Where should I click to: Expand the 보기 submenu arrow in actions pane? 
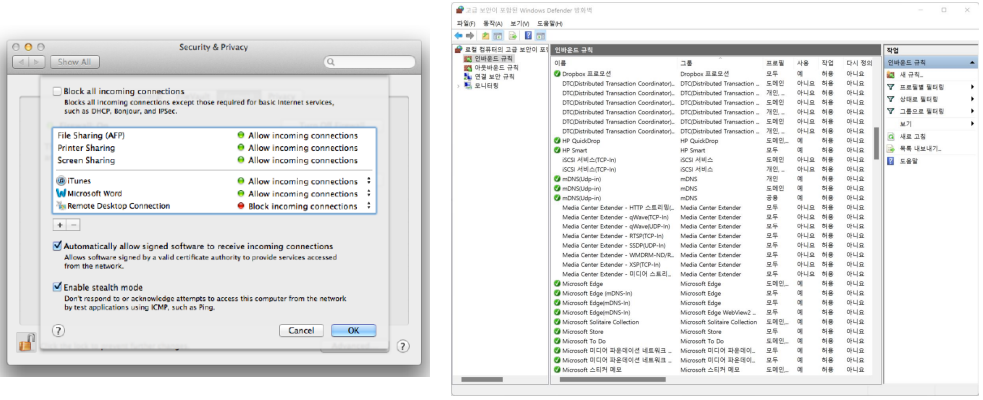(x=972, y=124)
